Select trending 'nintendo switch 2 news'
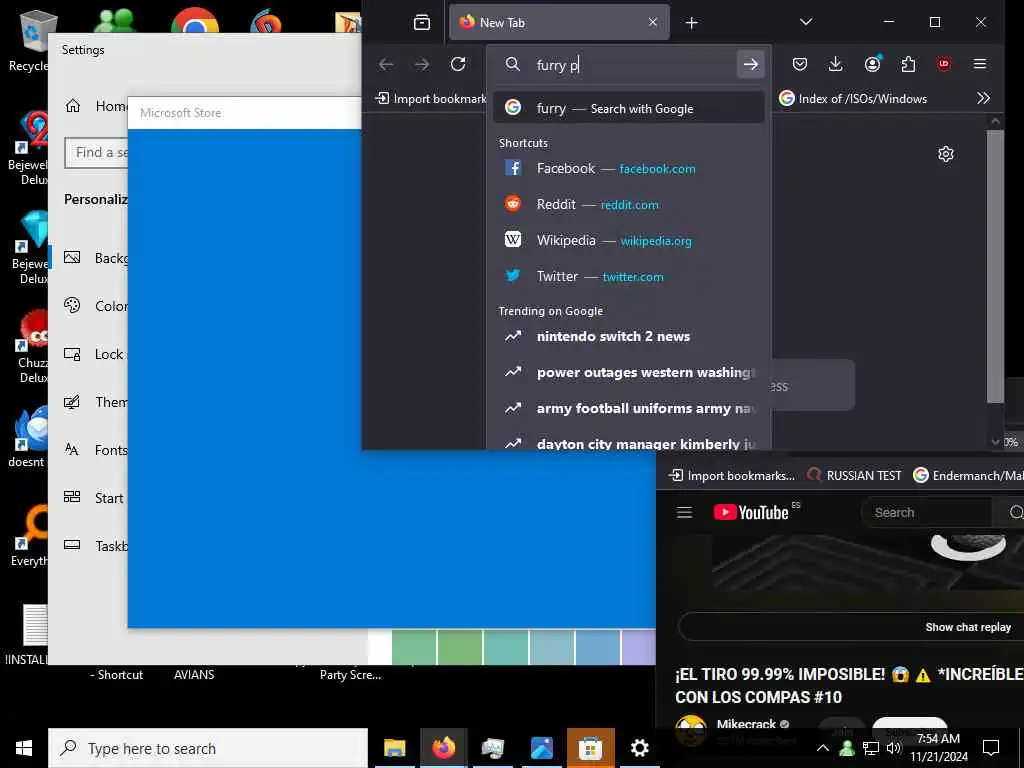The width and height of the screenshot is (1024, 768). pyautogui.click(x=628, y=336)
